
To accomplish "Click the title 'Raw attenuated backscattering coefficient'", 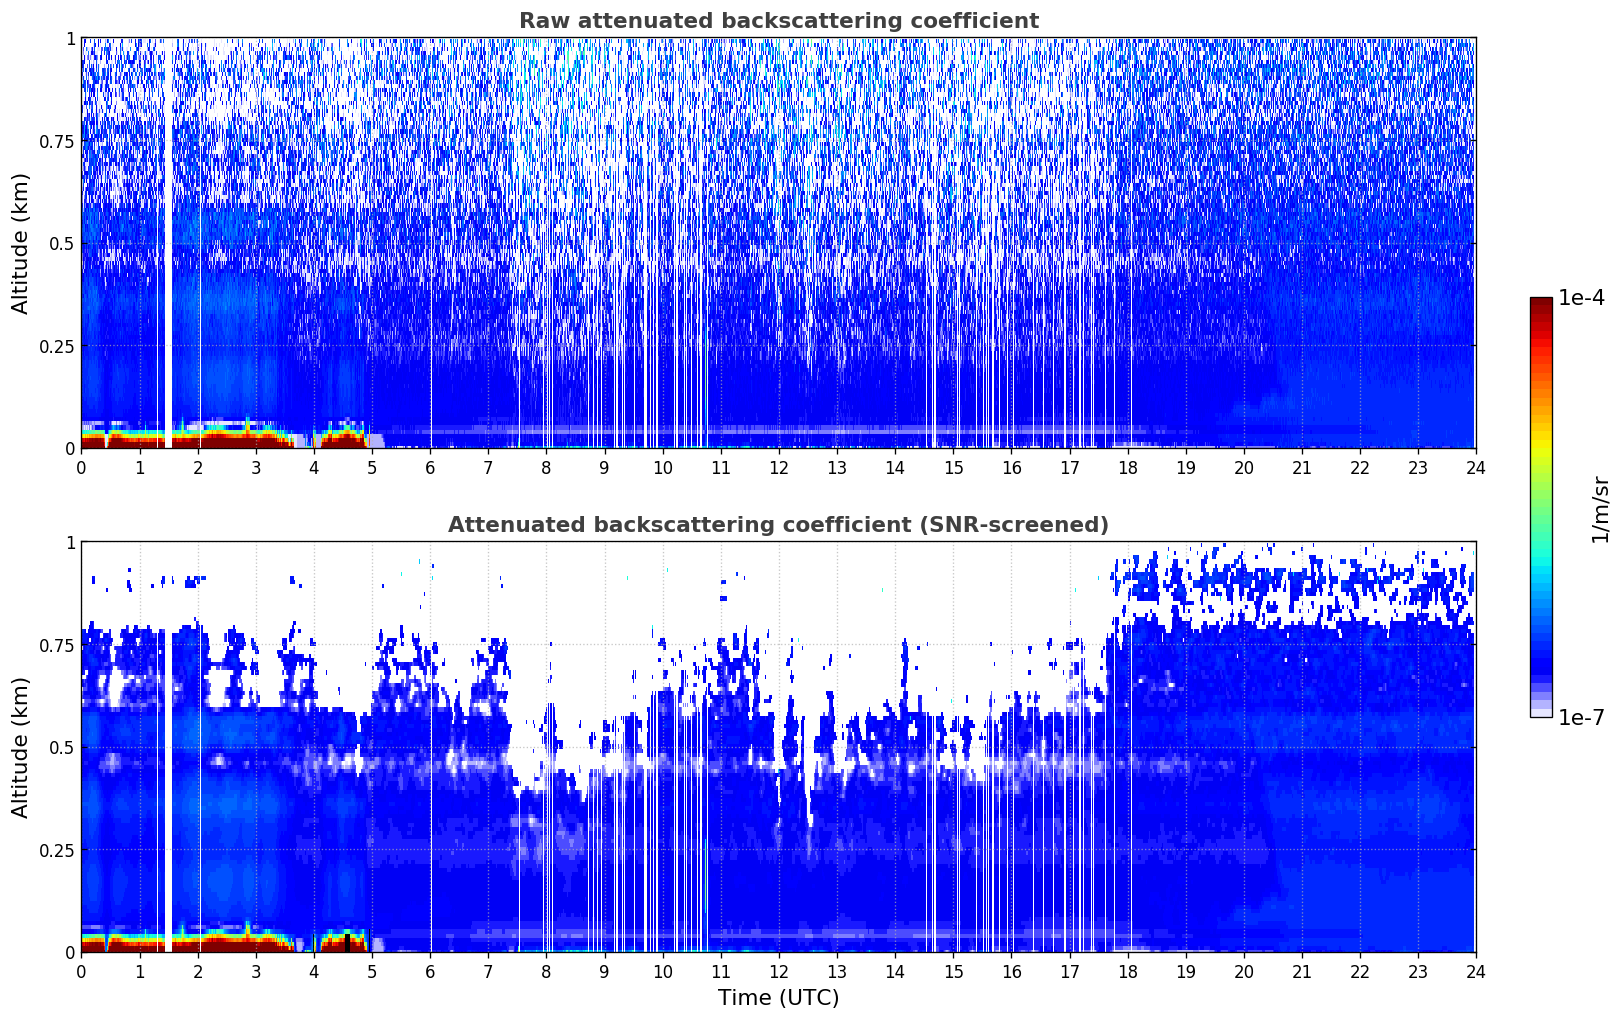I will pos(778,21).
